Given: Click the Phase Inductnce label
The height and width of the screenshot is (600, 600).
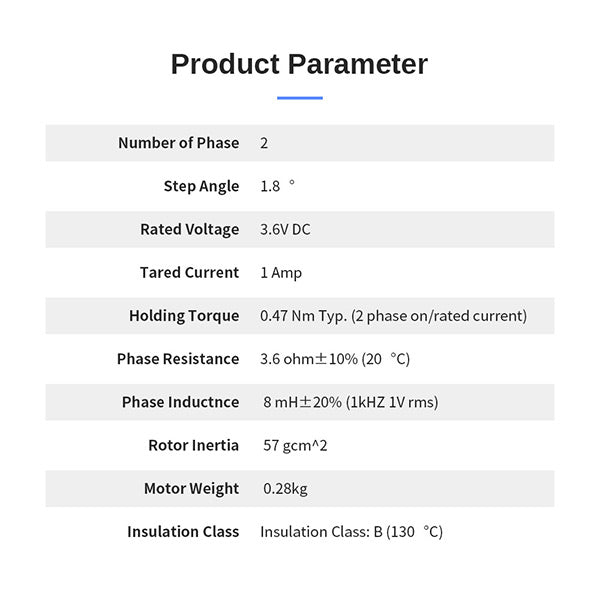Looking at the screenshot, I should pos(180,402).
